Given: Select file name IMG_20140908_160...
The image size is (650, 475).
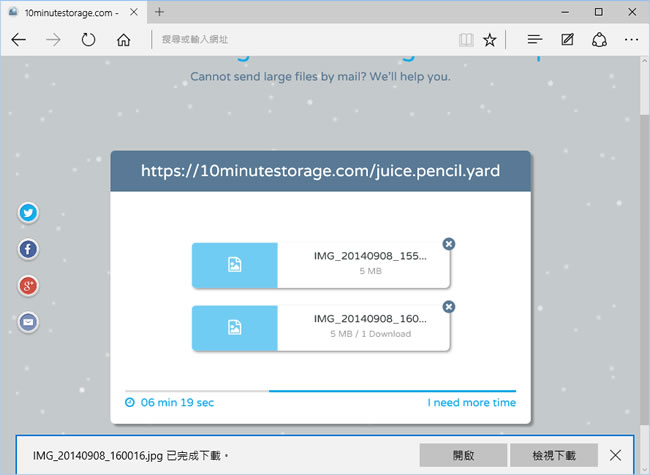Looking at the screenshot, I should point(370,319).
